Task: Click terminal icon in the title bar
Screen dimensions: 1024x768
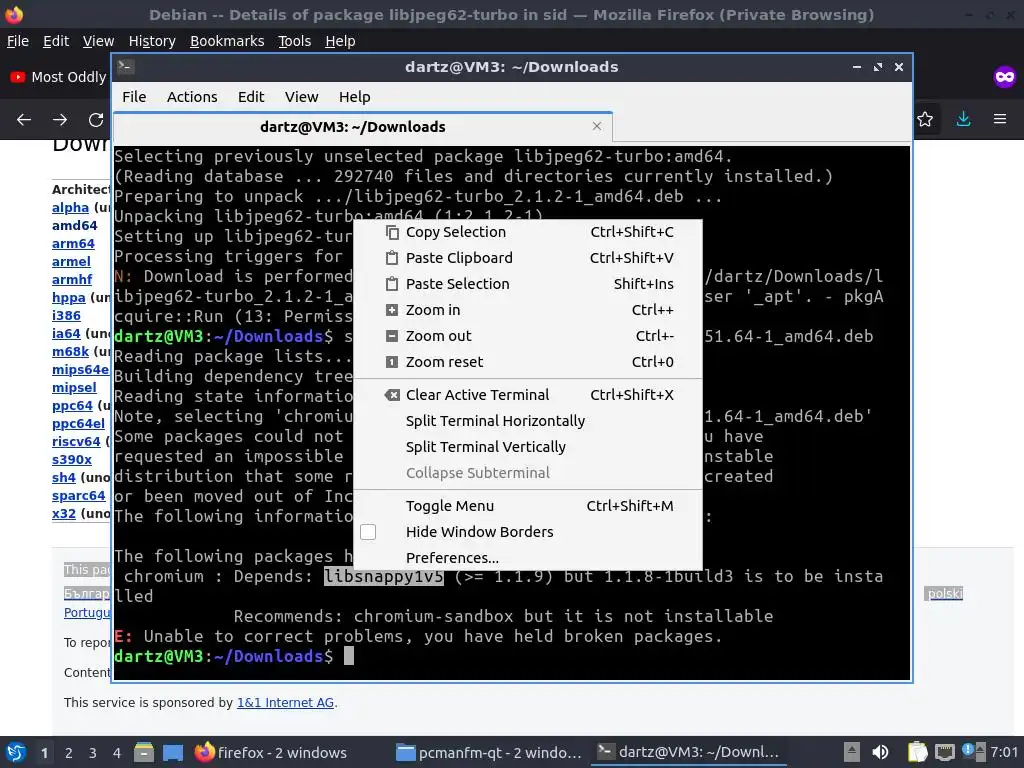Action: 125,66
